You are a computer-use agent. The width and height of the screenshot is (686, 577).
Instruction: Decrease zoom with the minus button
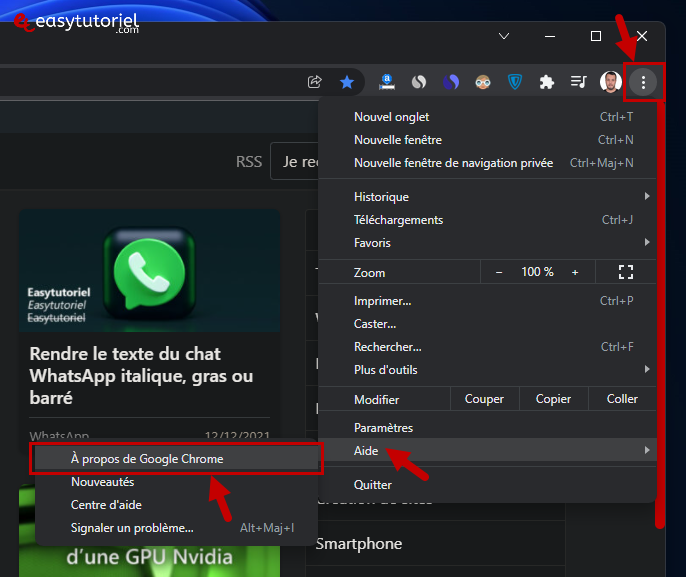(x=499, y=272)
